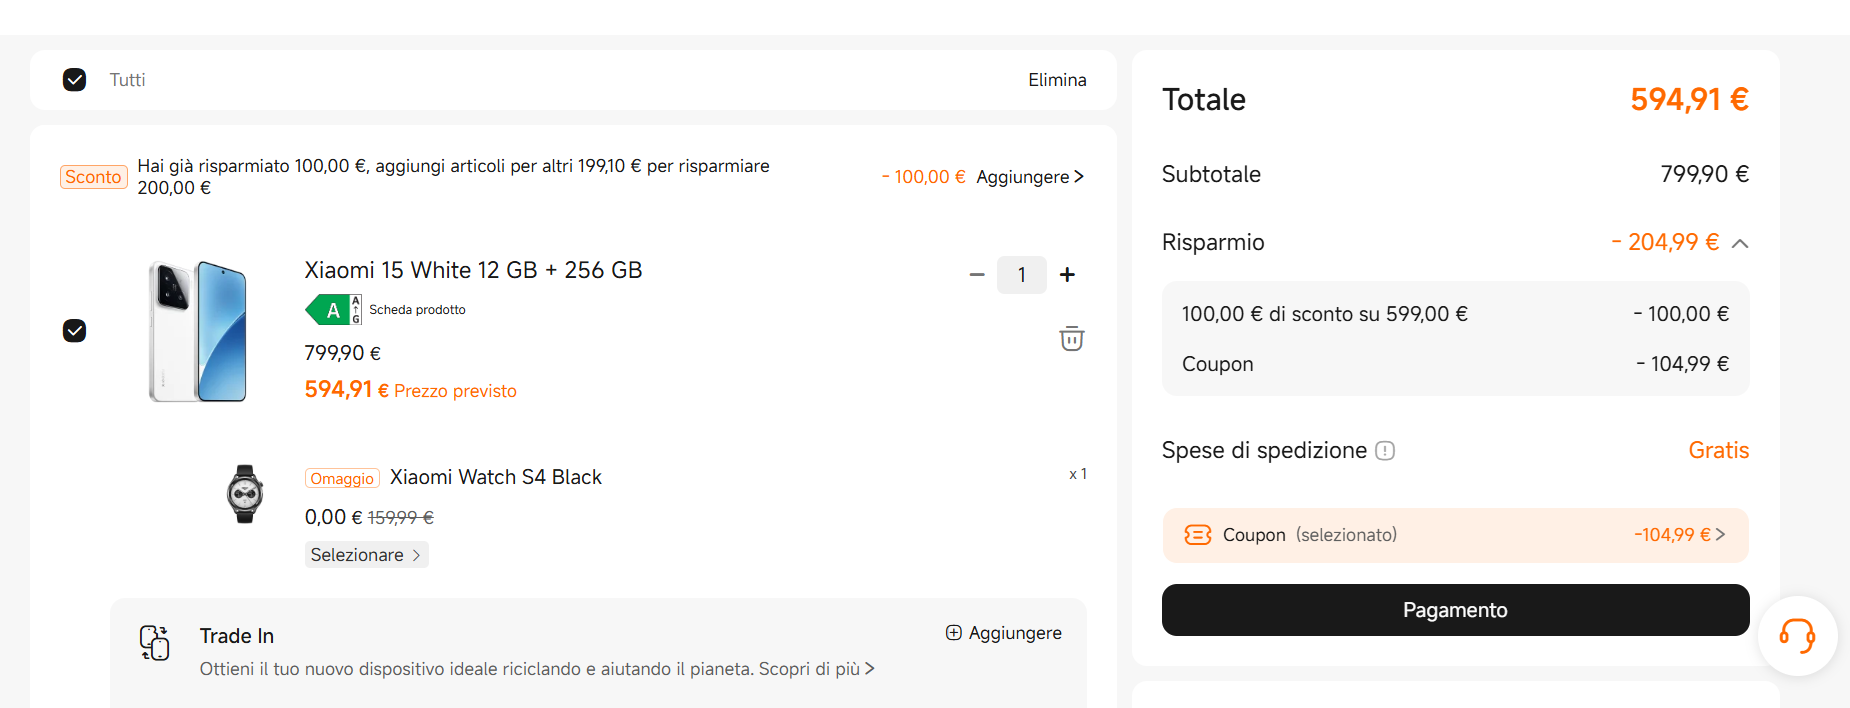
Task: Increase Xiaomi 15 quantity with plus
Action: point(1067,275)
